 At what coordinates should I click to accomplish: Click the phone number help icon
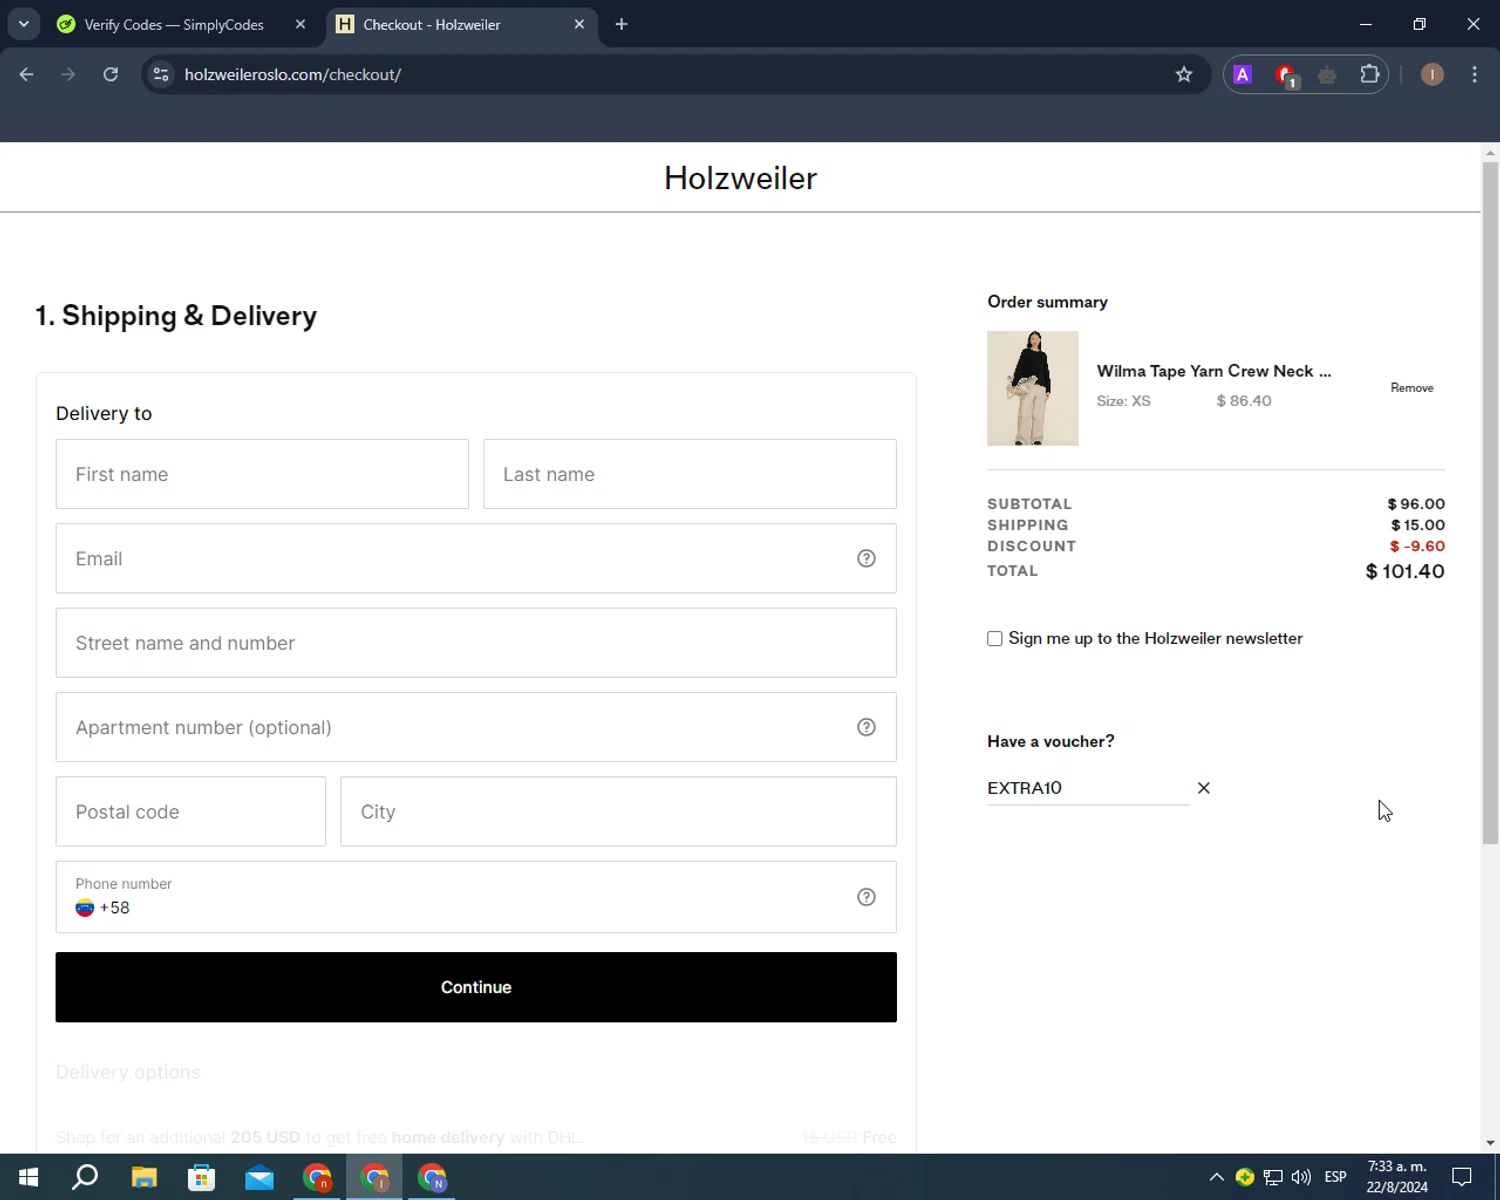[866, 897]
